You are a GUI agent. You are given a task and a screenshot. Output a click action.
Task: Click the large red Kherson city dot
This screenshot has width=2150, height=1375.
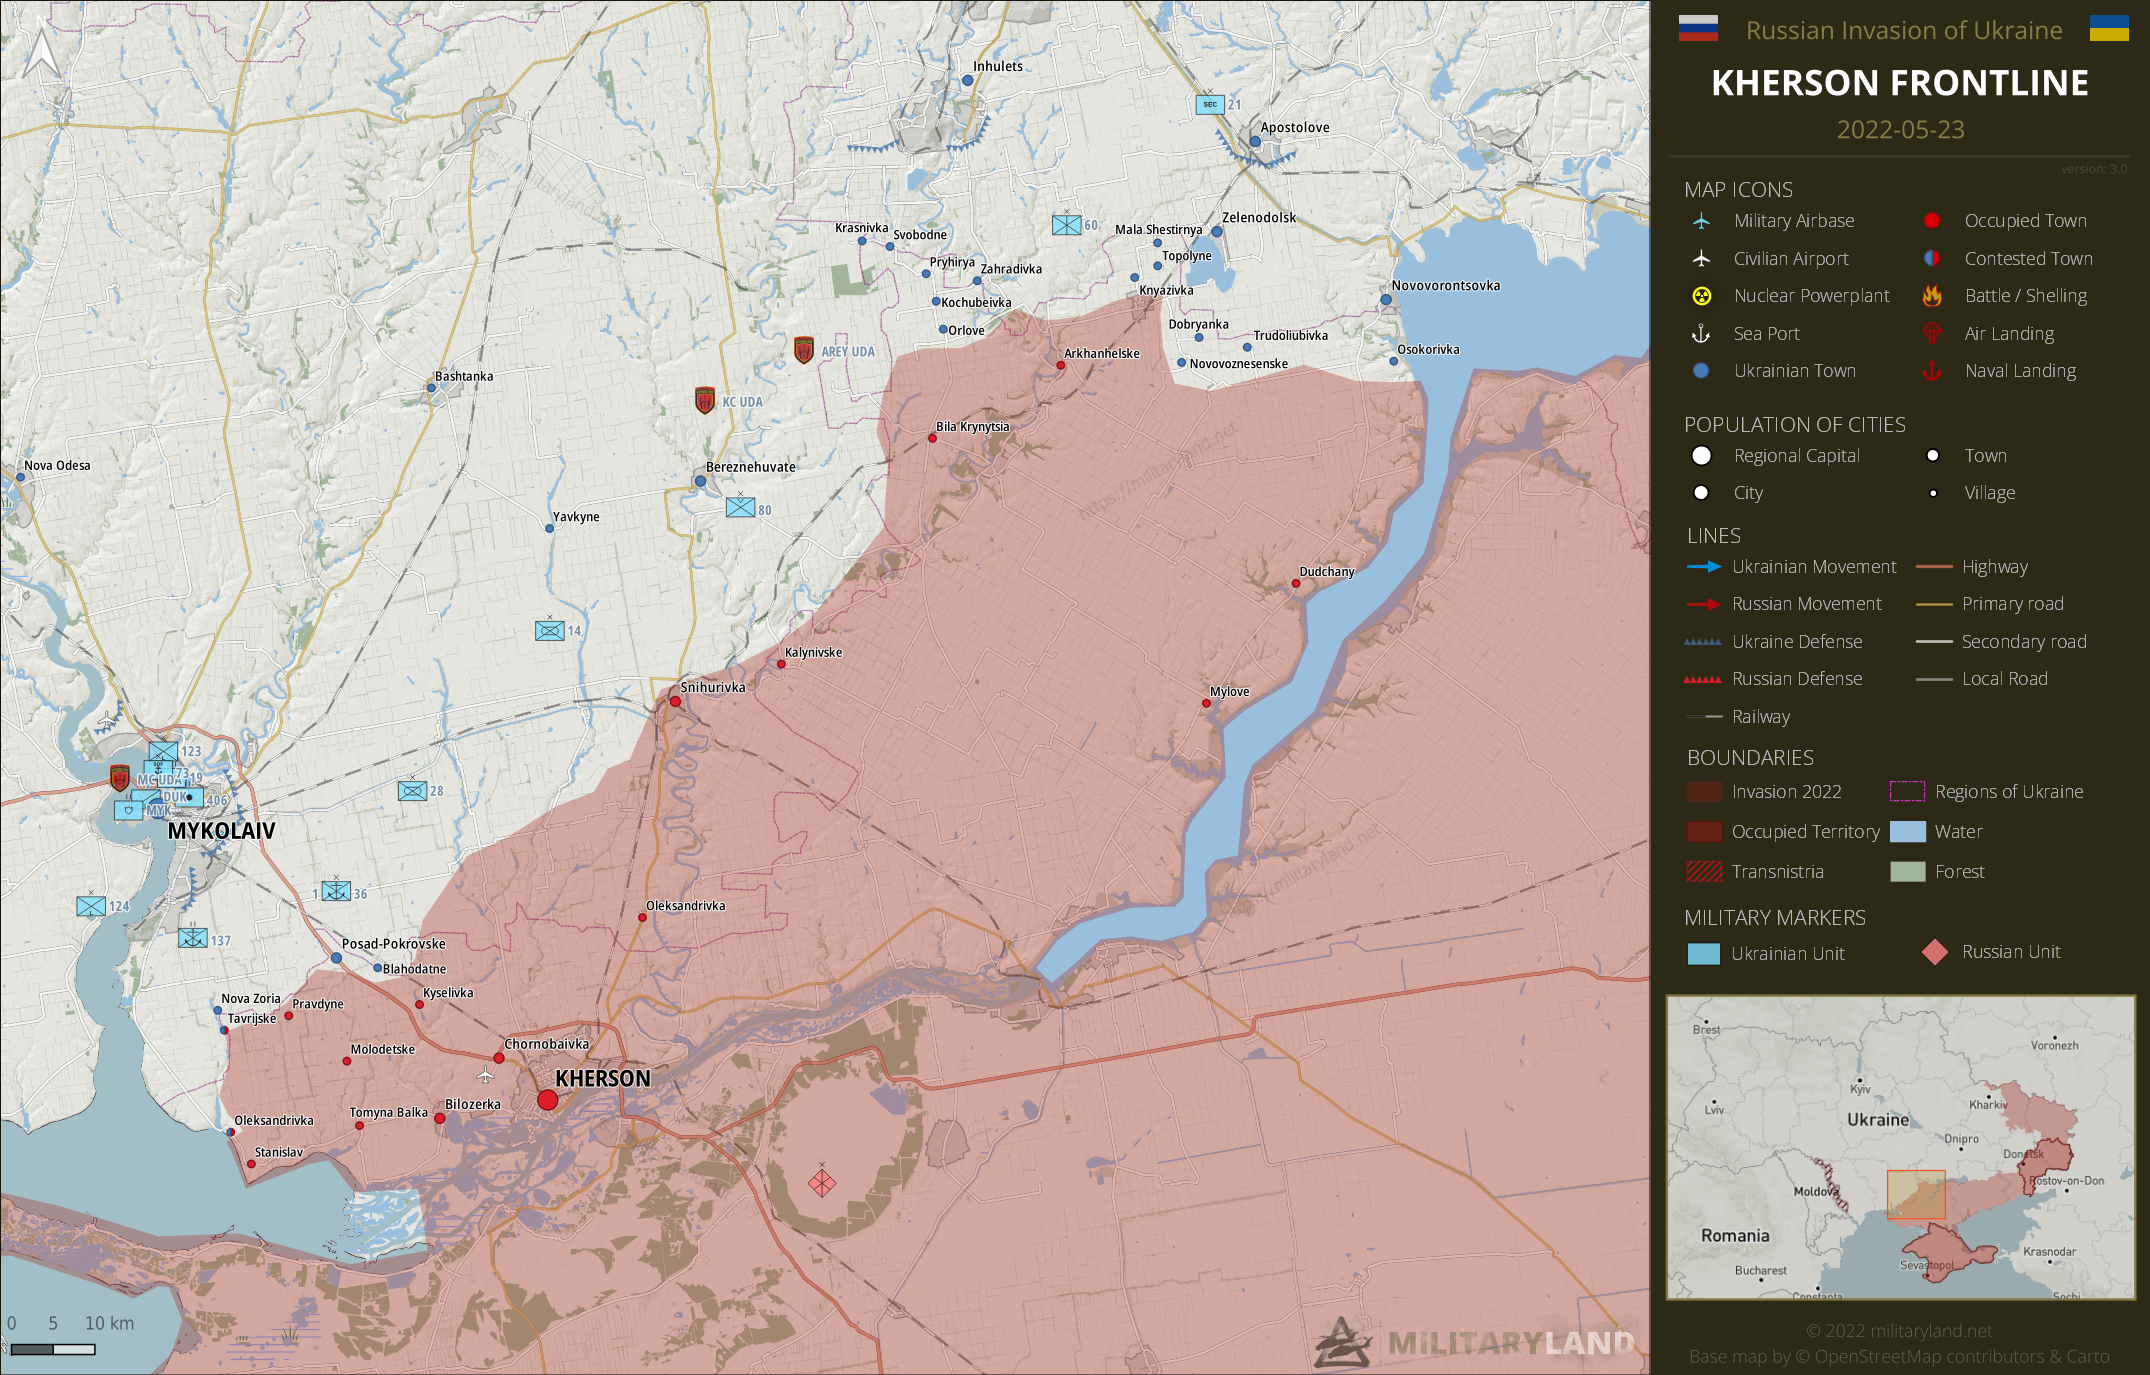548,1100
